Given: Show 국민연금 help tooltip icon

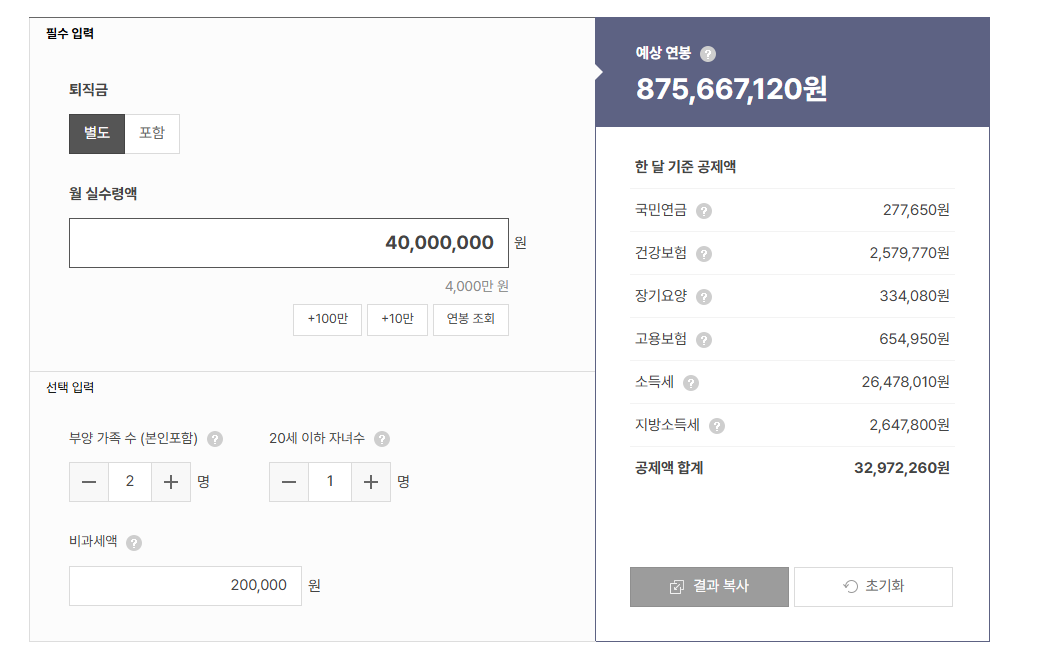Looking at the screenshot, I should tap(704, 211).
